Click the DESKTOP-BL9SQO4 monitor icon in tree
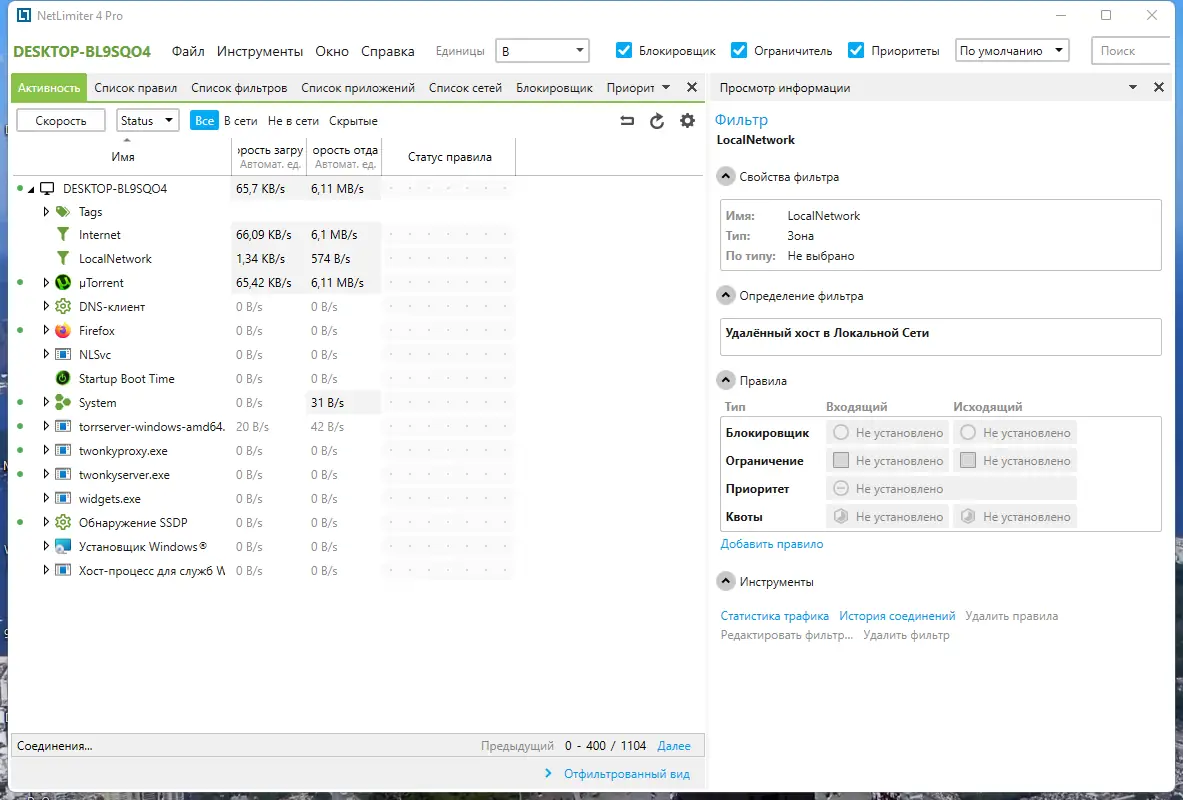 [x=47, y=189]
